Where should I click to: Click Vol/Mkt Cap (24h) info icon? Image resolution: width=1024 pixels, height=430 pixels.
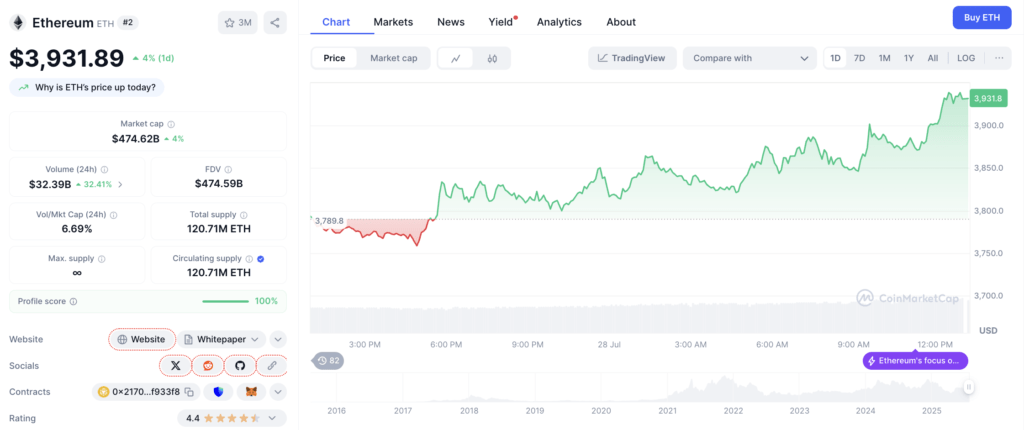tap(114, 214)
